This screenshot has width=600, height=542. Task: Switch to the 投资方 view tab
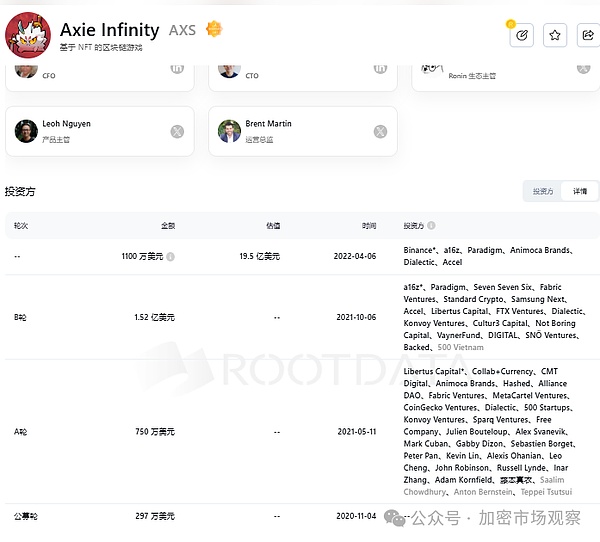point(542,191)
